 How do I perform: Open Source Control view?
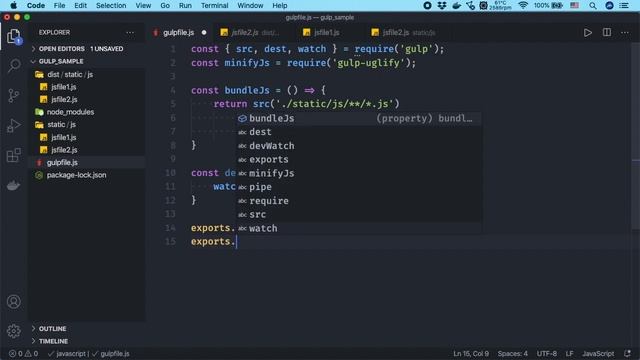coord(14,96)
